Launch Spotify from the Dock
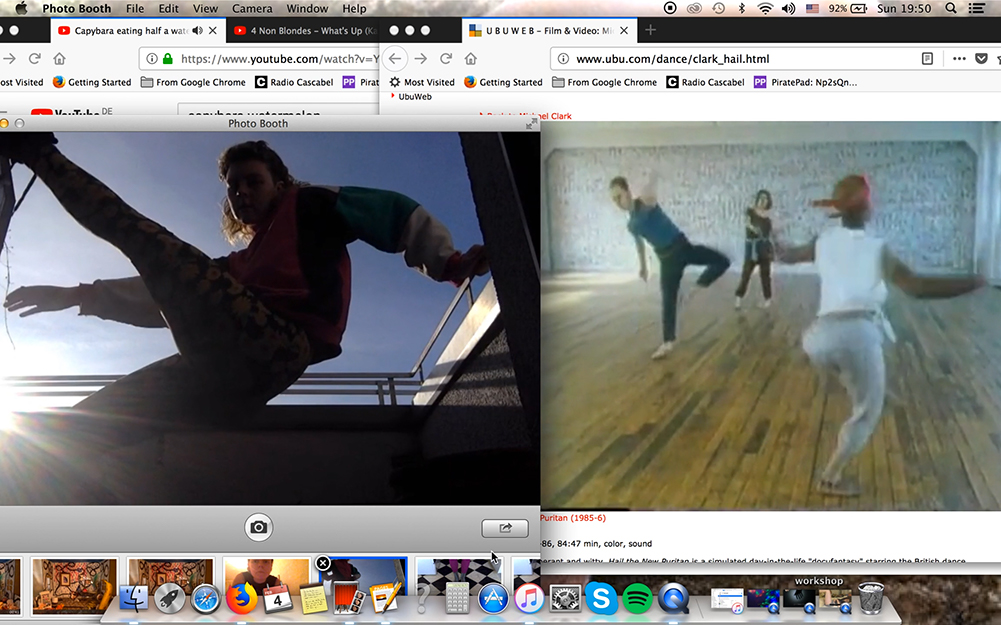Image resolution: width=1001 pixels, height=625 pixels. pyautogui.click(x=637, y=599)
